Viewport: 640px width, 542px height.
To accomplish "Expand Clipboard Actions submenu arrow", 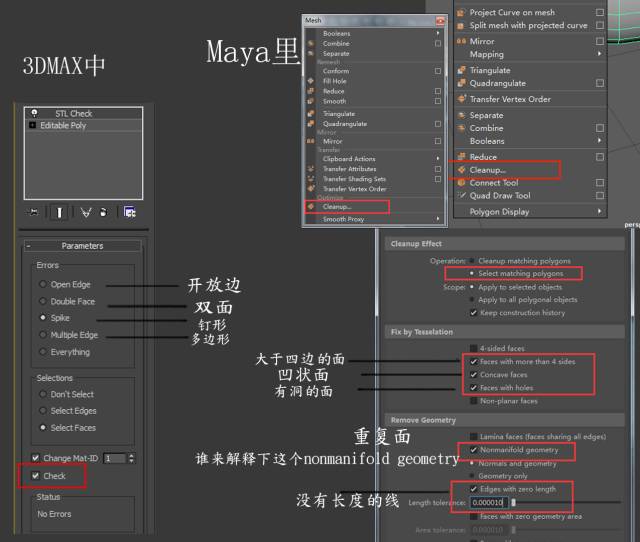I will coord(438,158).
